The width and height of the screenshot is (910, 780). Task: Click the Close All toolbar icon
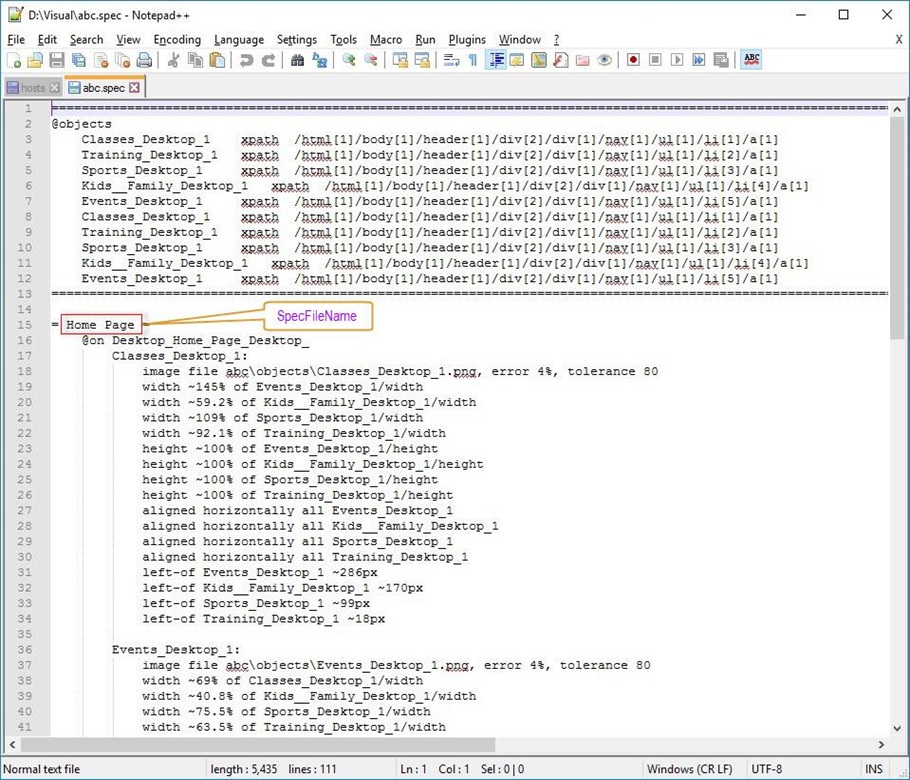[x=122, y=60]
